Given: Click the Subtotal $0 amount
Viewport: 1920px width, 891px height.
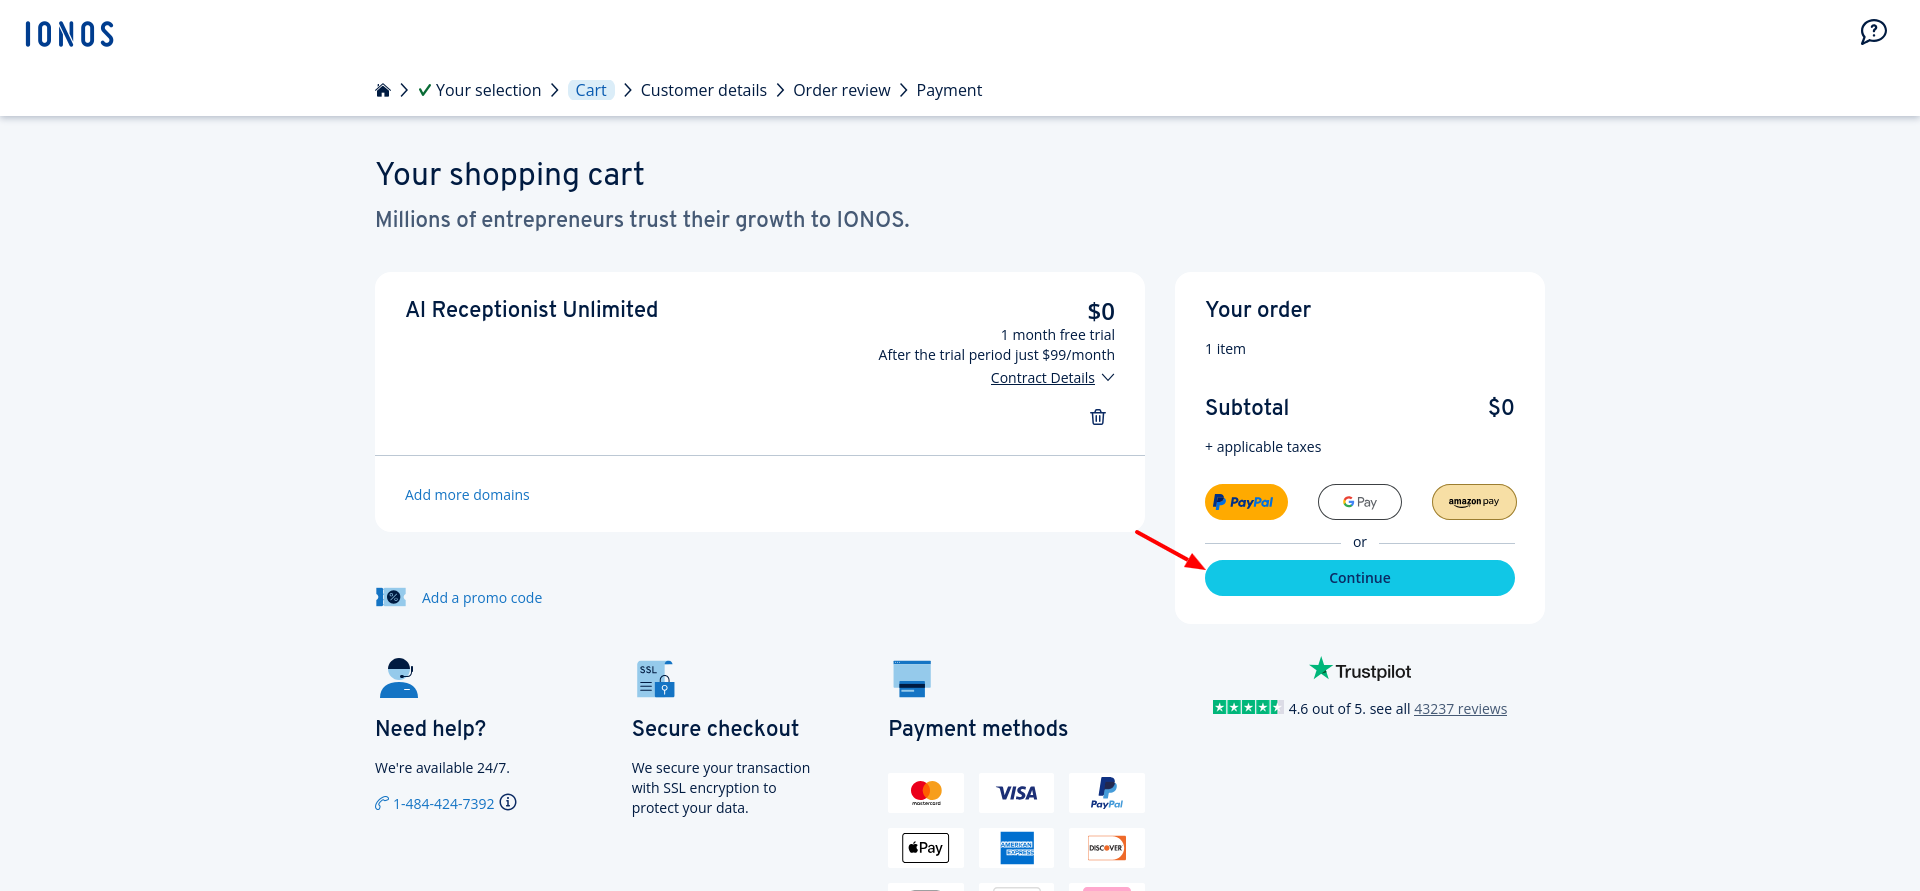Looking at the screenshot, I should click(x=1501, y=407).
